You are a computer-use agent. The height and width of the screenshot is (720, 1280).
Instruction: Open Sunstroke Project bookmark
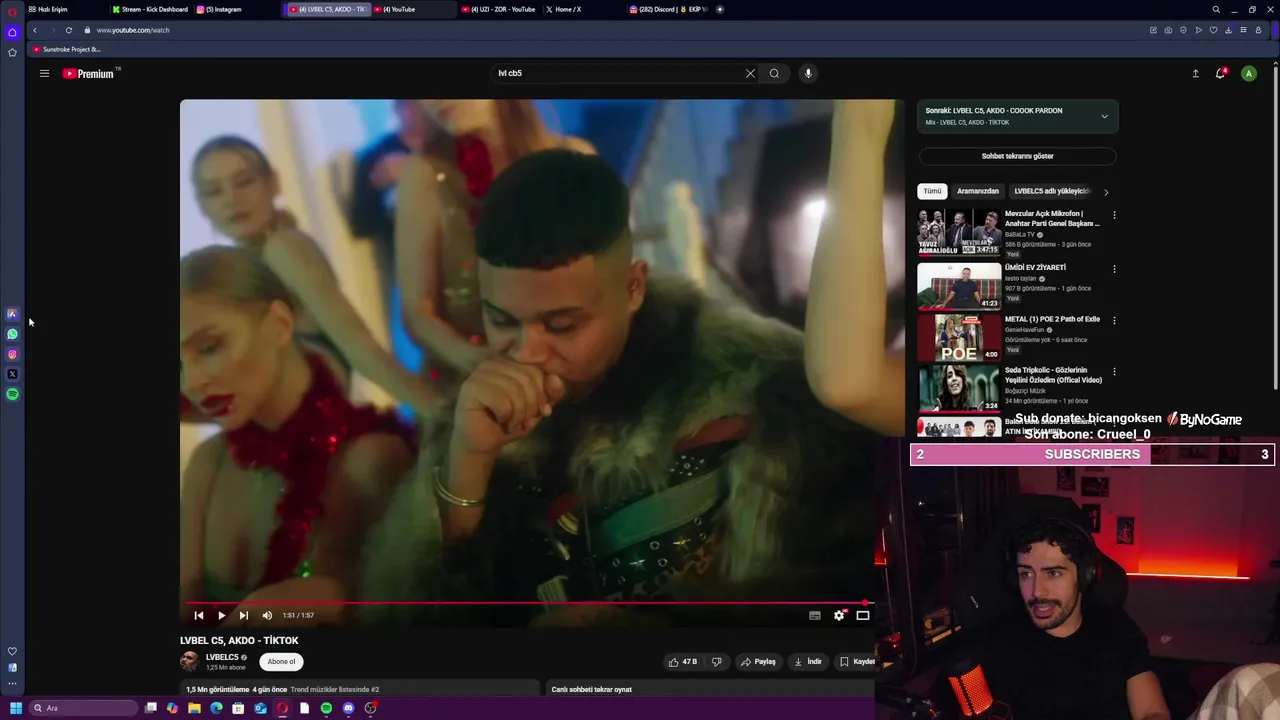coord(67,49)
